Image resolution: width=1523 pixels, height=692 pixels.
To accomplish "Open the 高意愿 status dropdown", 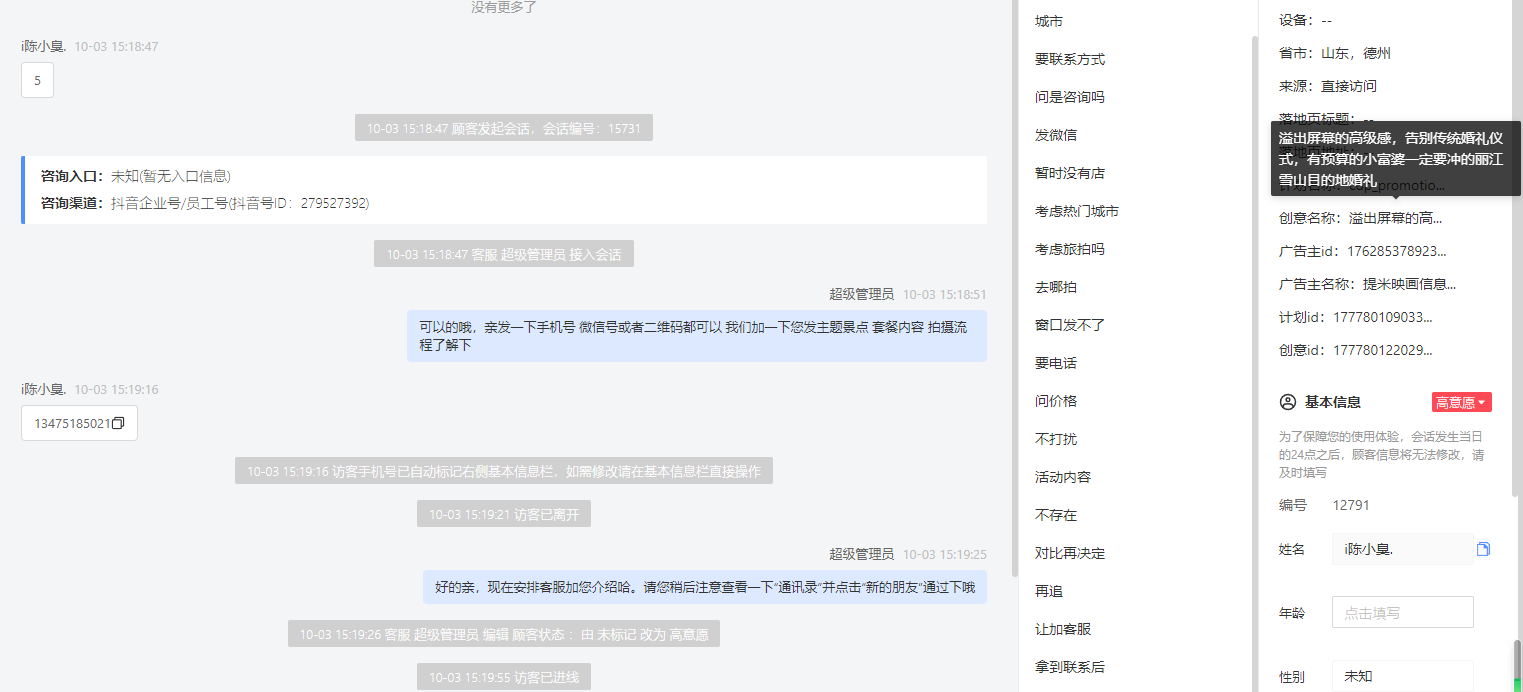I will coord(1461,402).
